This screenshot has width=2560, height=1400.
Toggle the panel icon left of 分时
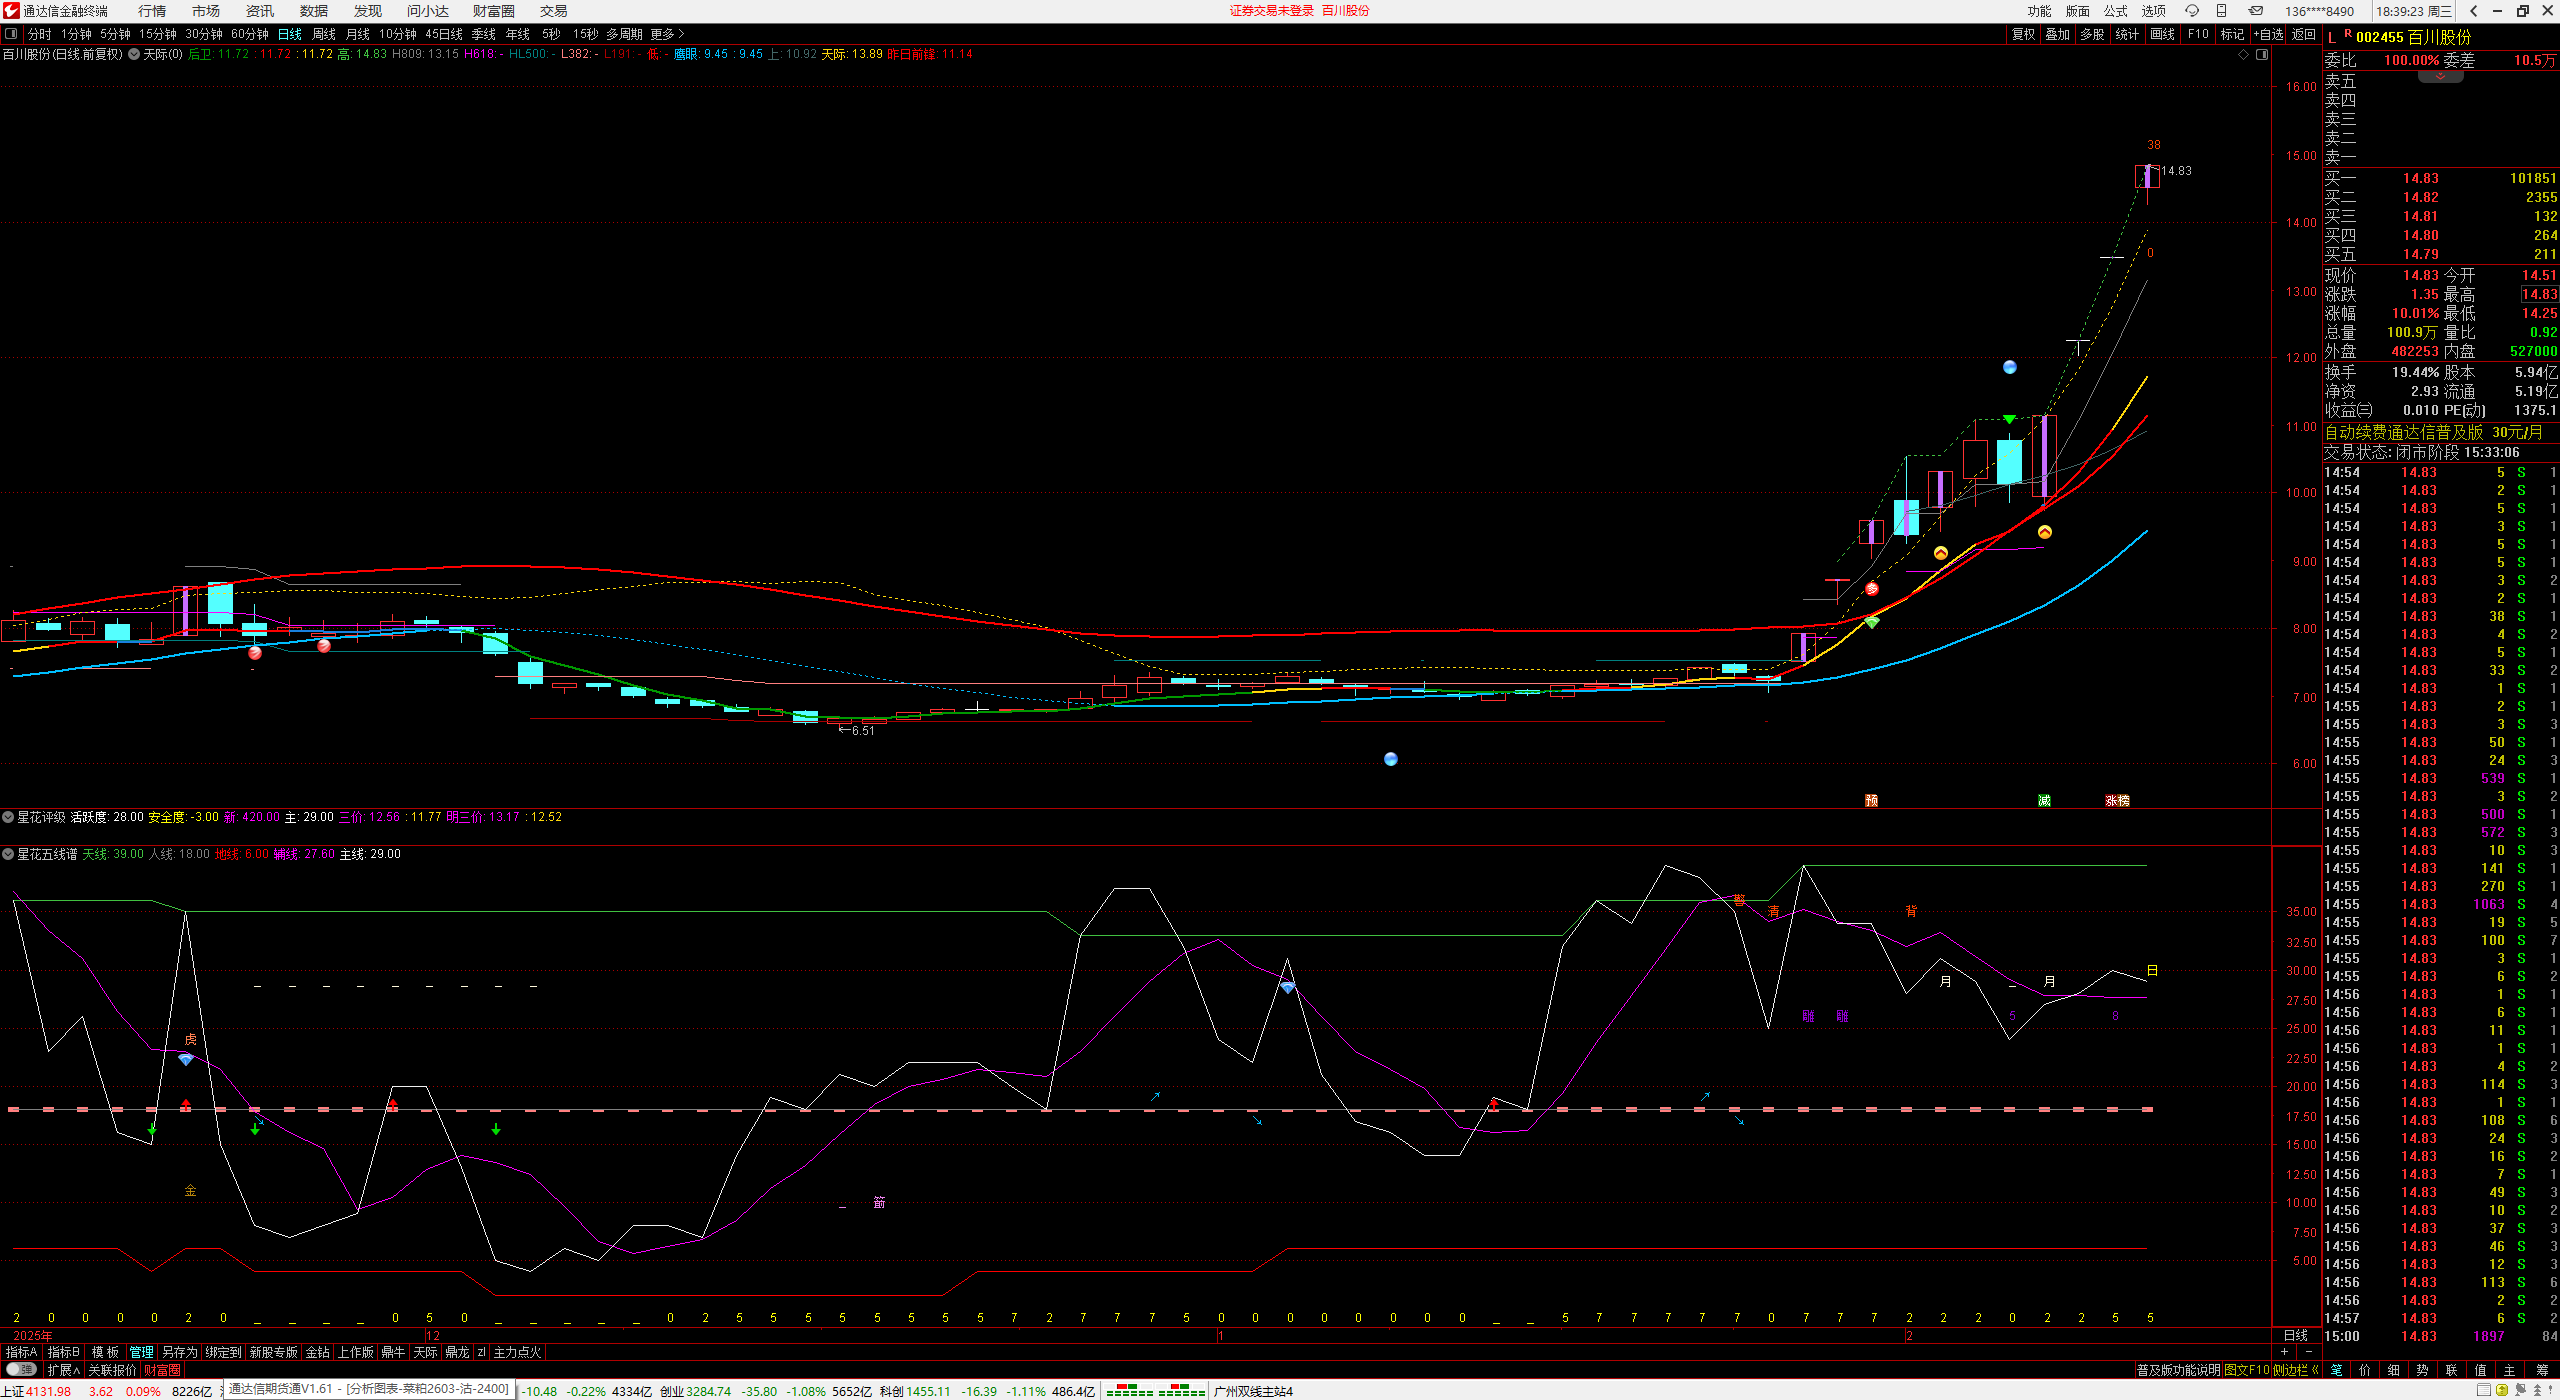[11, 34]
